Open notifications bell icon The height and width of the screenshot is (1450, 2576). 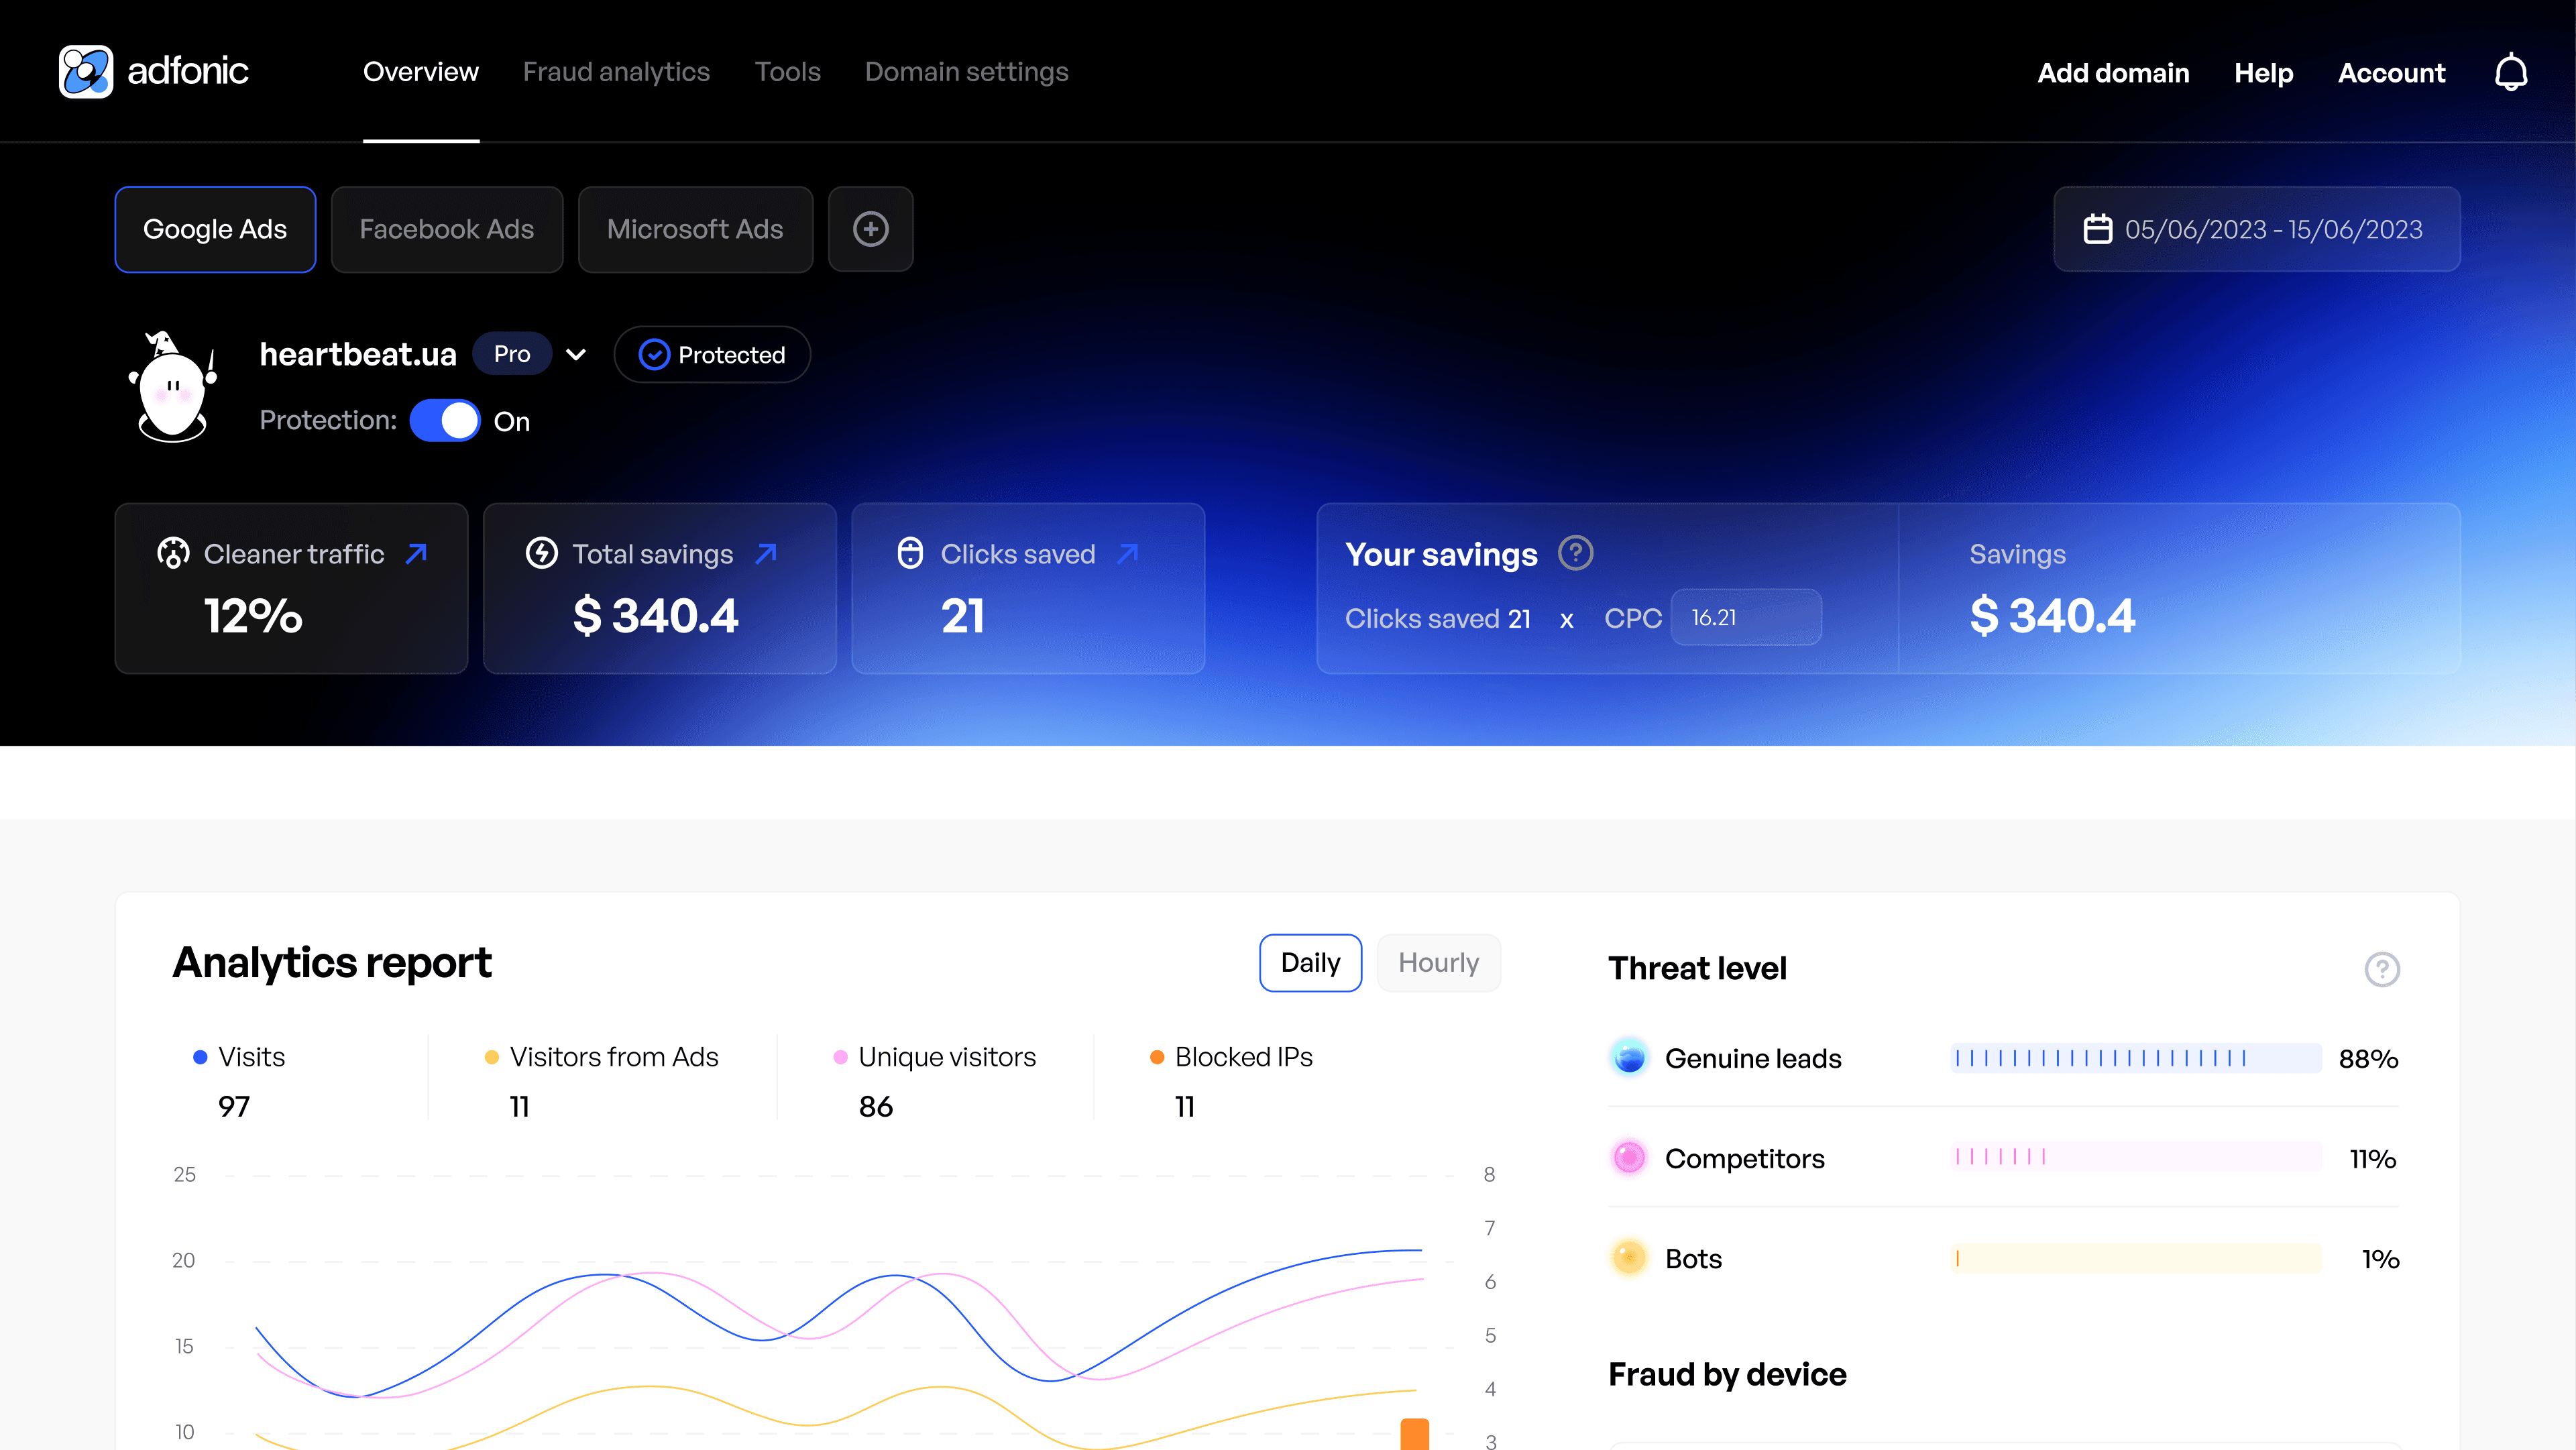2510,72
